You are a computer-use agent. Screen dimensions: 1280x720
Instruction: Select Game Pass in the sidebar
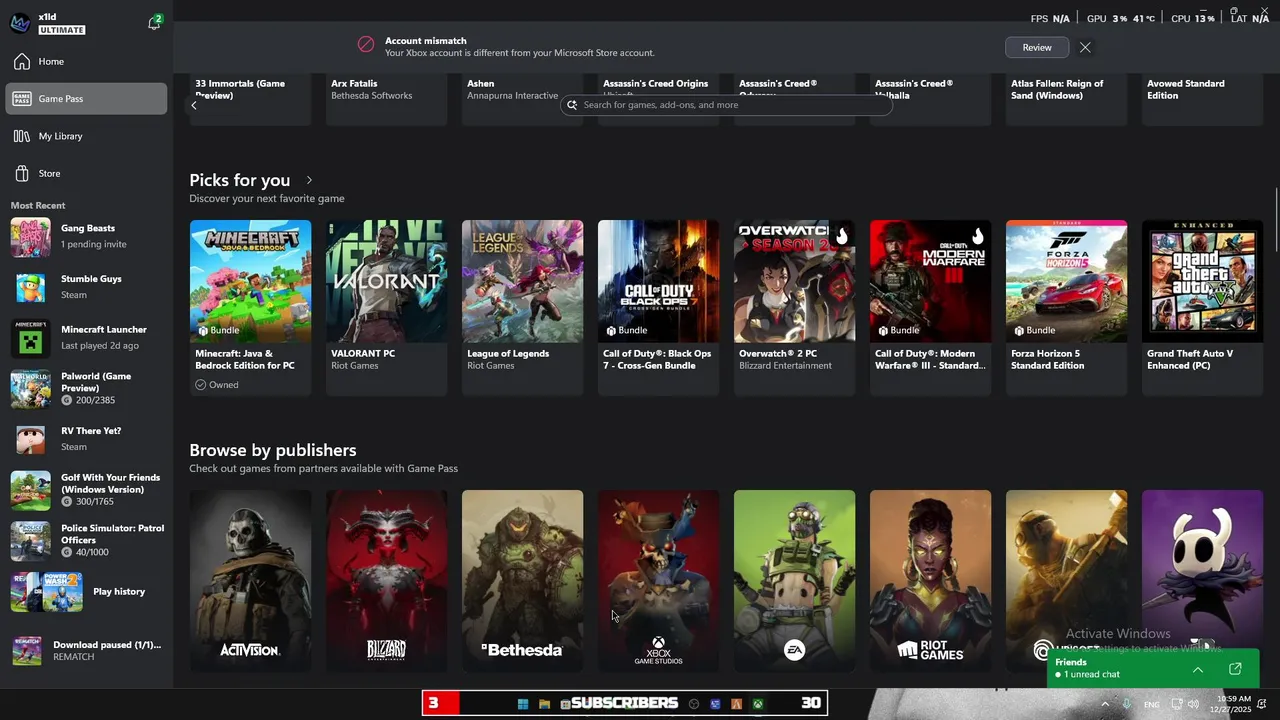(86, 99)
